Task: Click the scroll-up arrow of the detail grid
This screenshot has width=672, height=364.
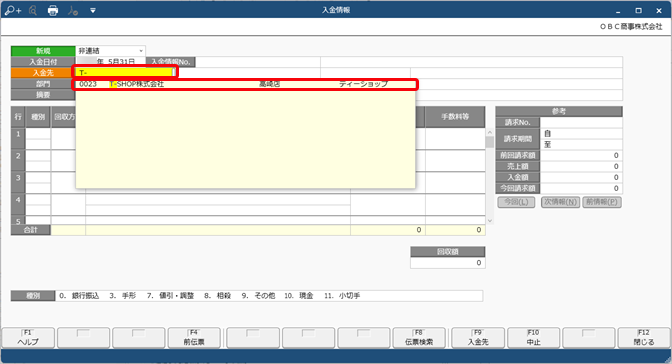Action: (490, 132)
